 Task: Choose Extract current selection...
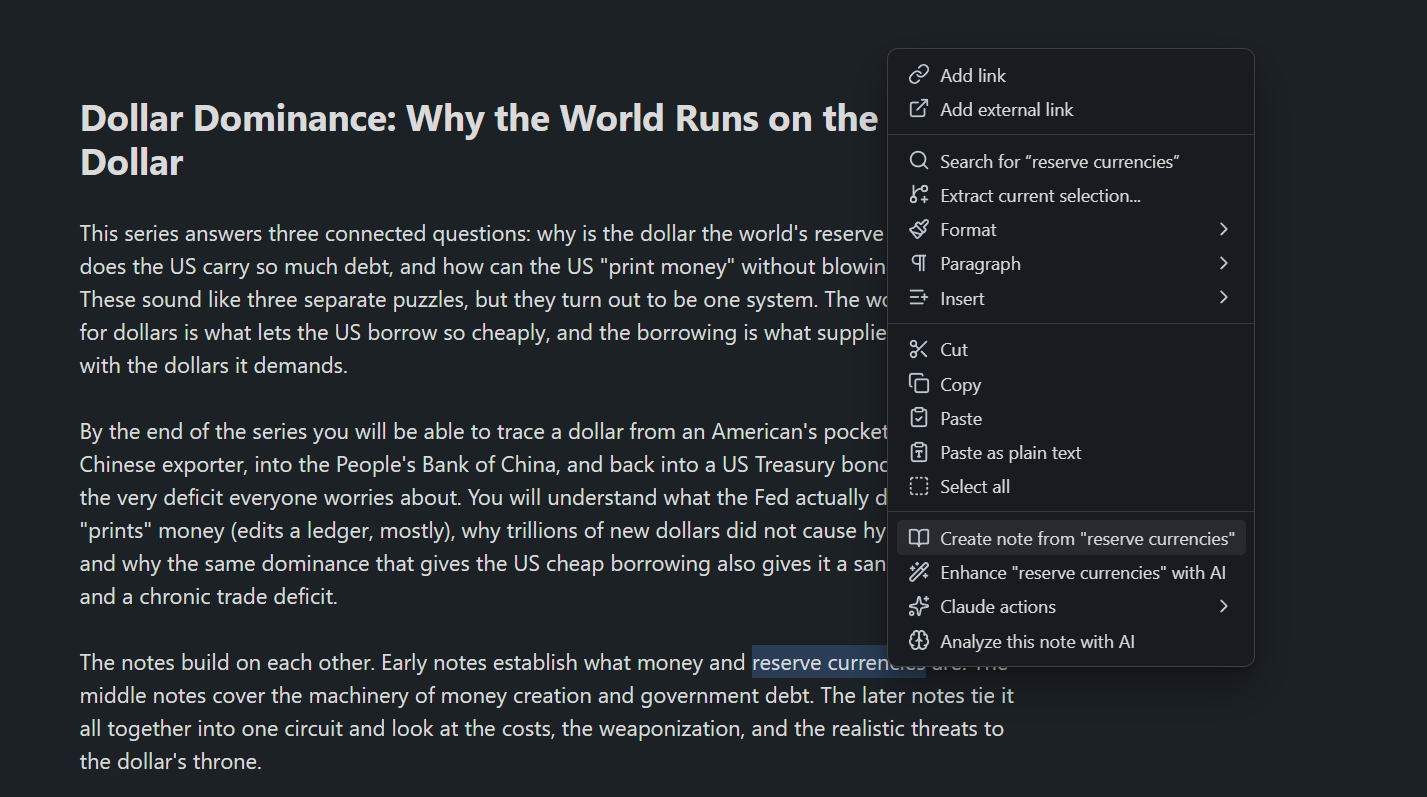(1071, 195)
